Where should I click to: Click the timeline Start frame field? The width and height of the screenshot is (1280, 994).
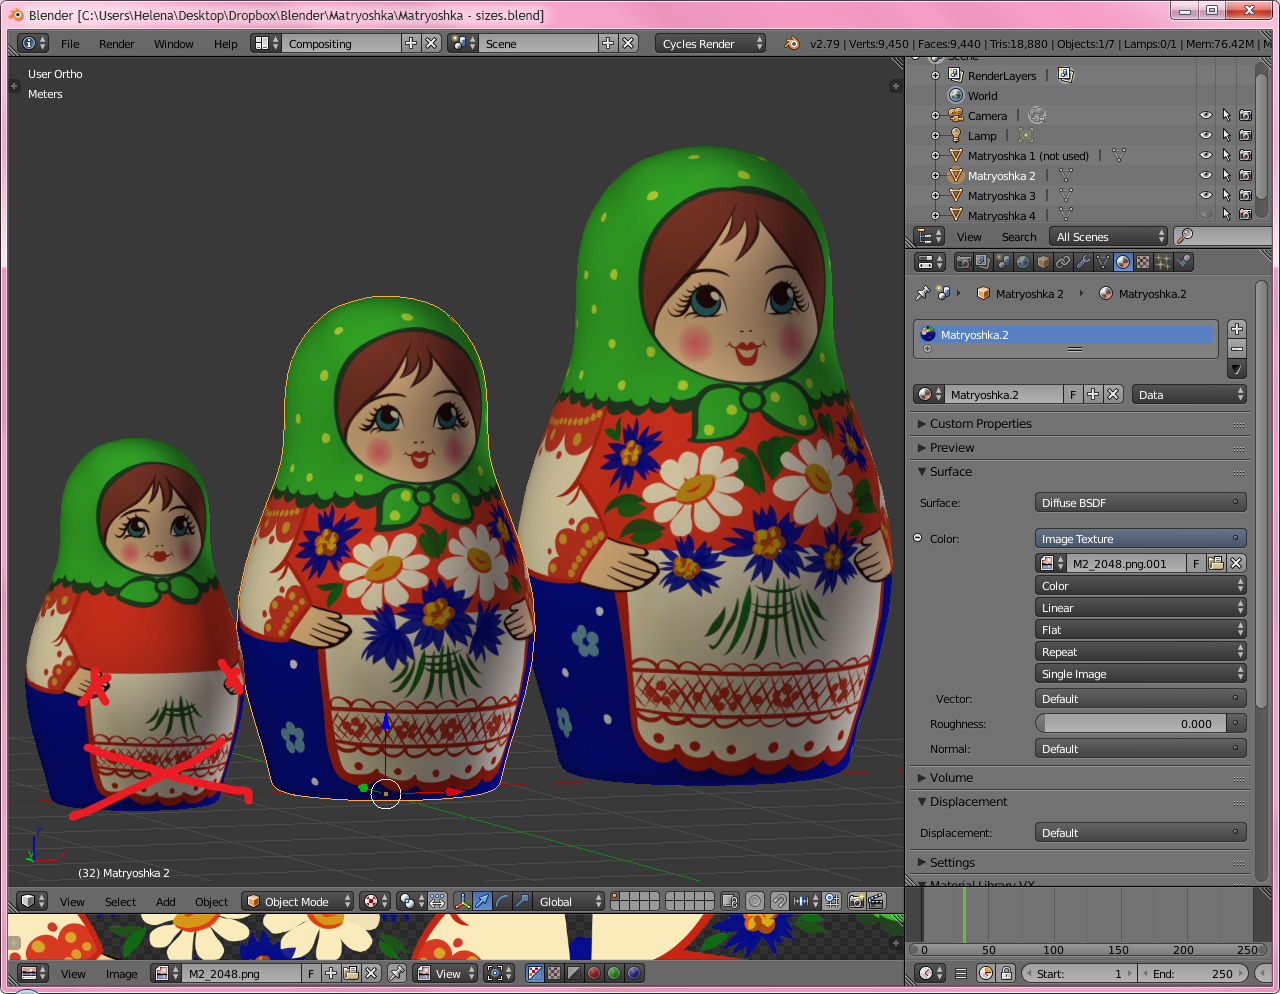pyautogui.click(x=1080, y=973)
